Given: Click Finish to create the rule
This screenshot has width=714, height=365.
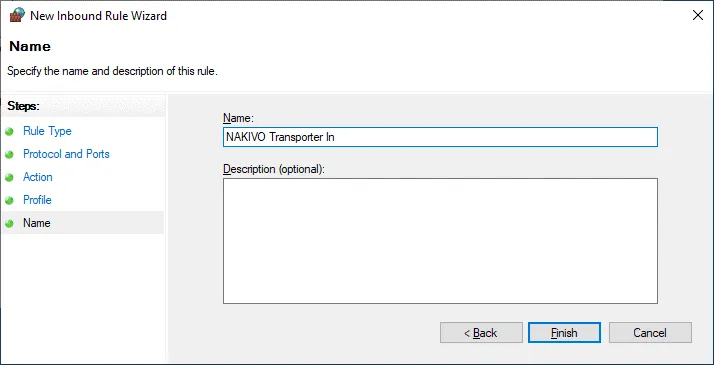Looking at the screenshot, I should 564,333.
